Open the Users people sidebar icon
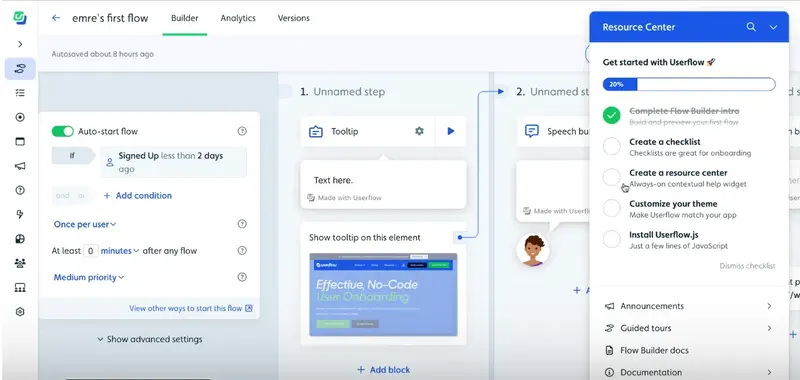Image resolution: width=800 pixels, height=380 pixels. tap(20, 263)
